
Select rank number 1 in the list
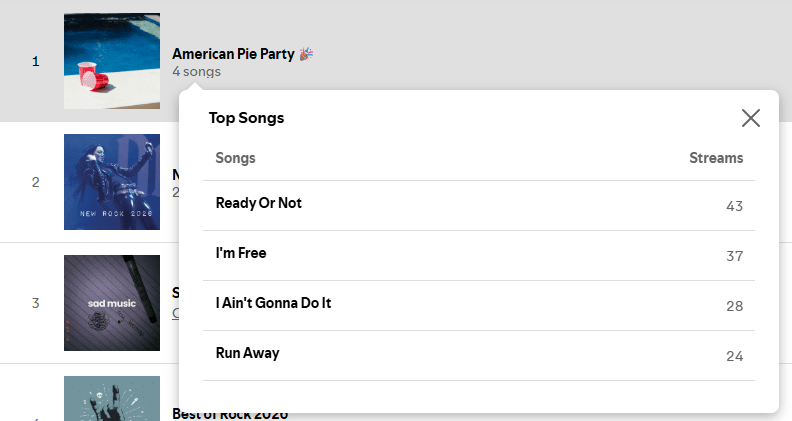[36, 61]
